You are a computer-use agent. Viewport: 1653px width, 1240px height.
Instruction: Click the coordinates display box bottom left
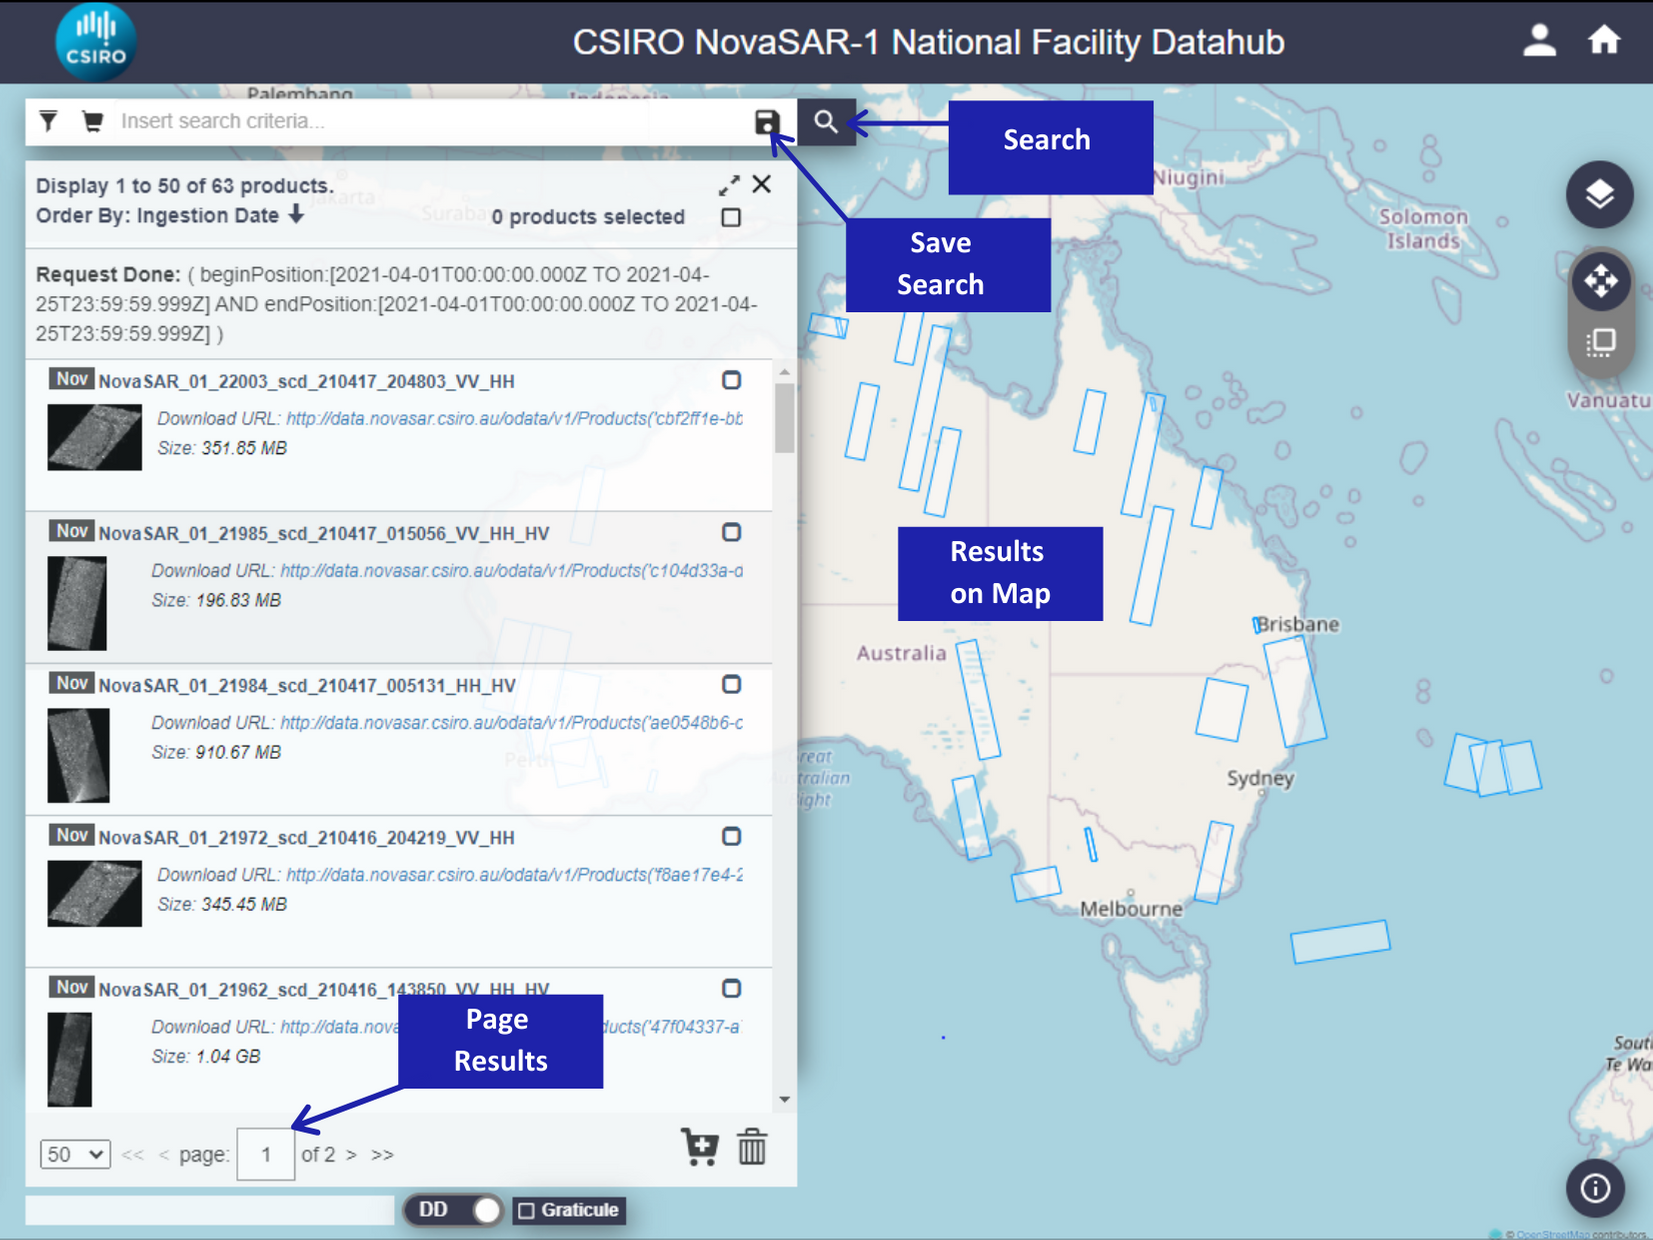click(209, 1210)
